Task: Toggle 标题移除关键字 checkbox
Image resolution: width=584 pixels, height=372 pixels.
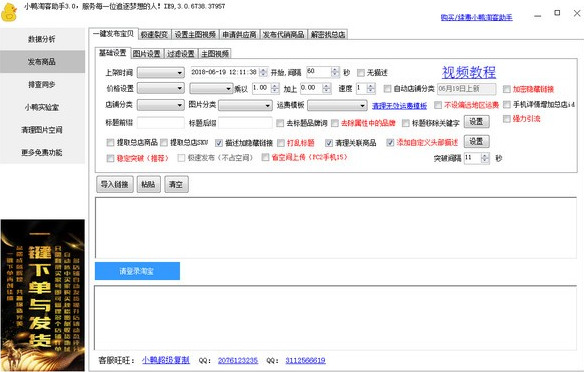Action: [406, 123]
